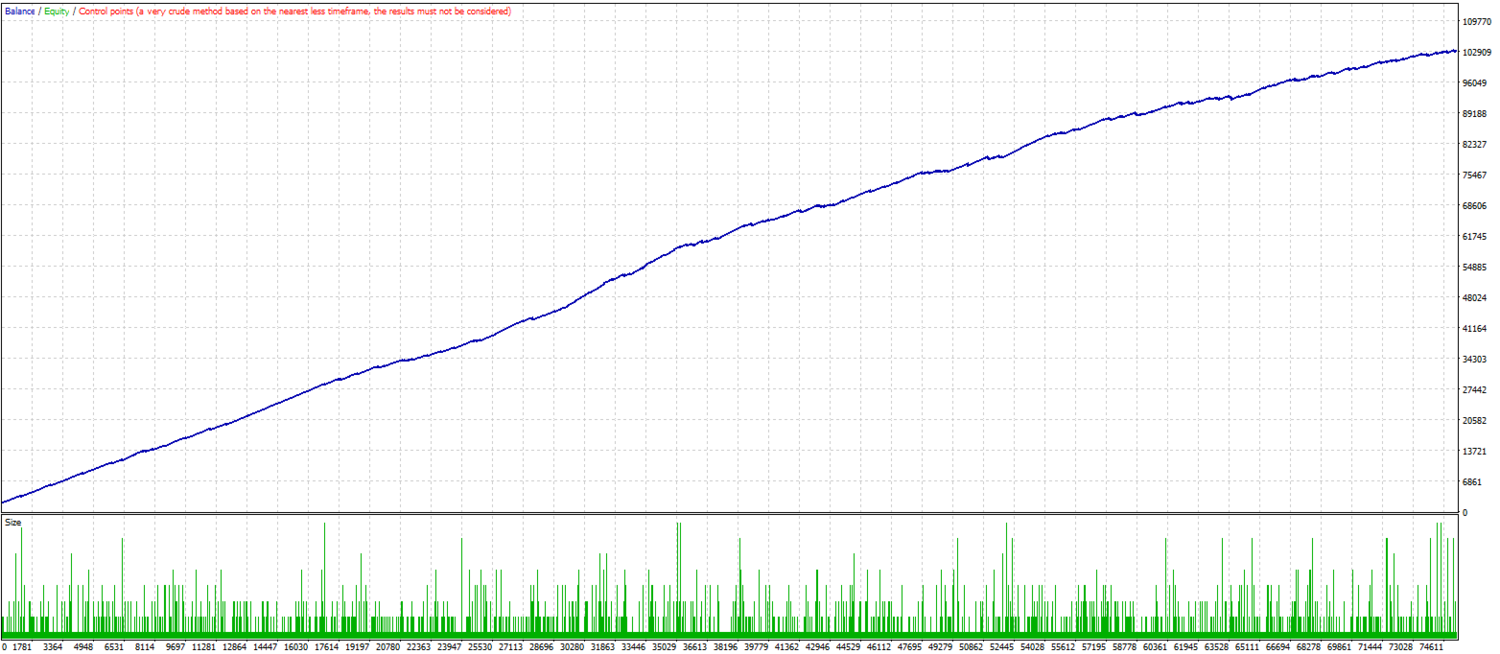This screenshot has width=1500, height=654.
Task: Pick trade number 31863 on the bottom axis
Action: pyautogui.click(x=603, y=647)
